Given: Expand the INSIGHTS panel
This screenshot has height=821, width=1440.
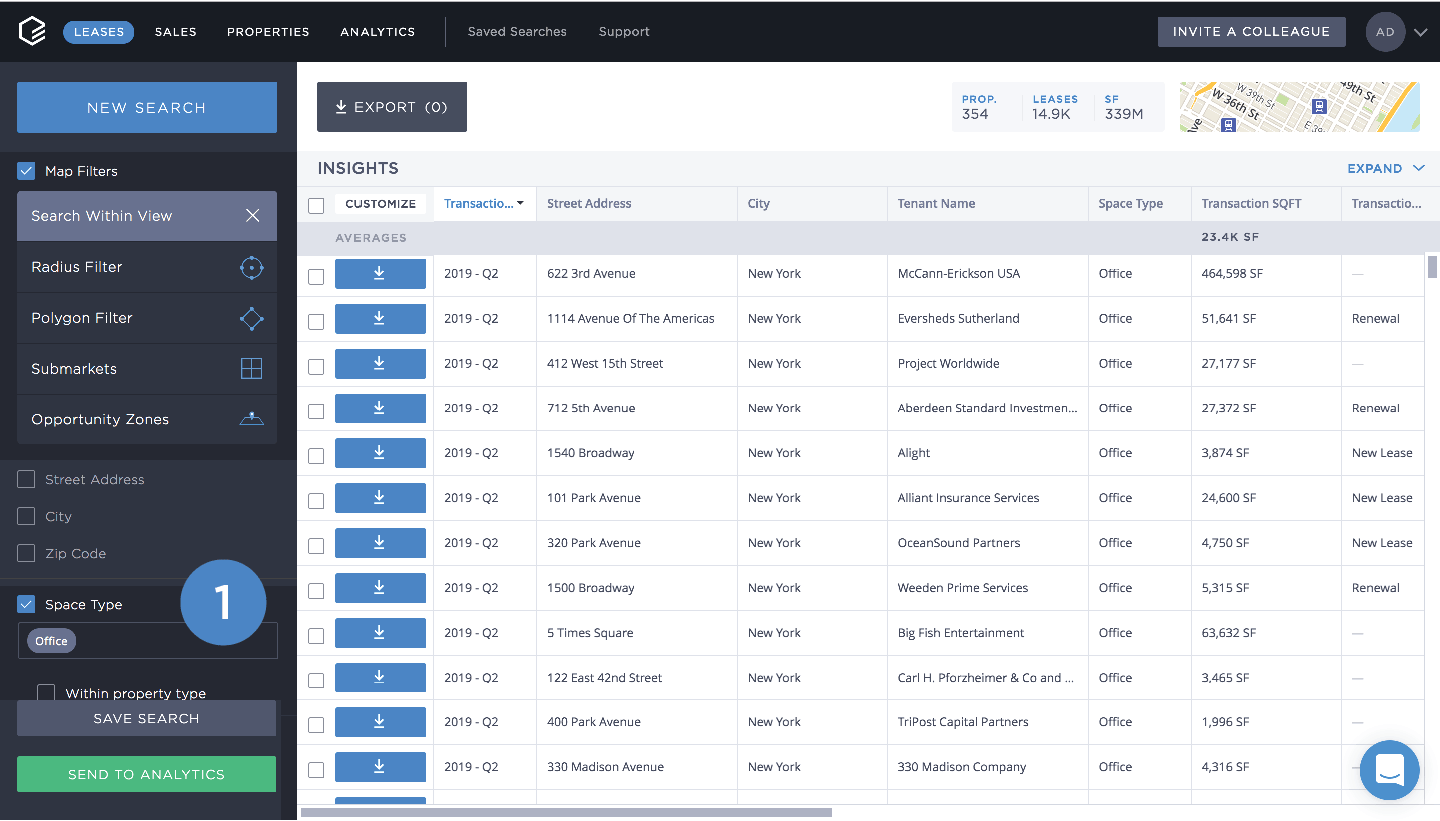Looking at the screenshot, I should pos(1386,168).
